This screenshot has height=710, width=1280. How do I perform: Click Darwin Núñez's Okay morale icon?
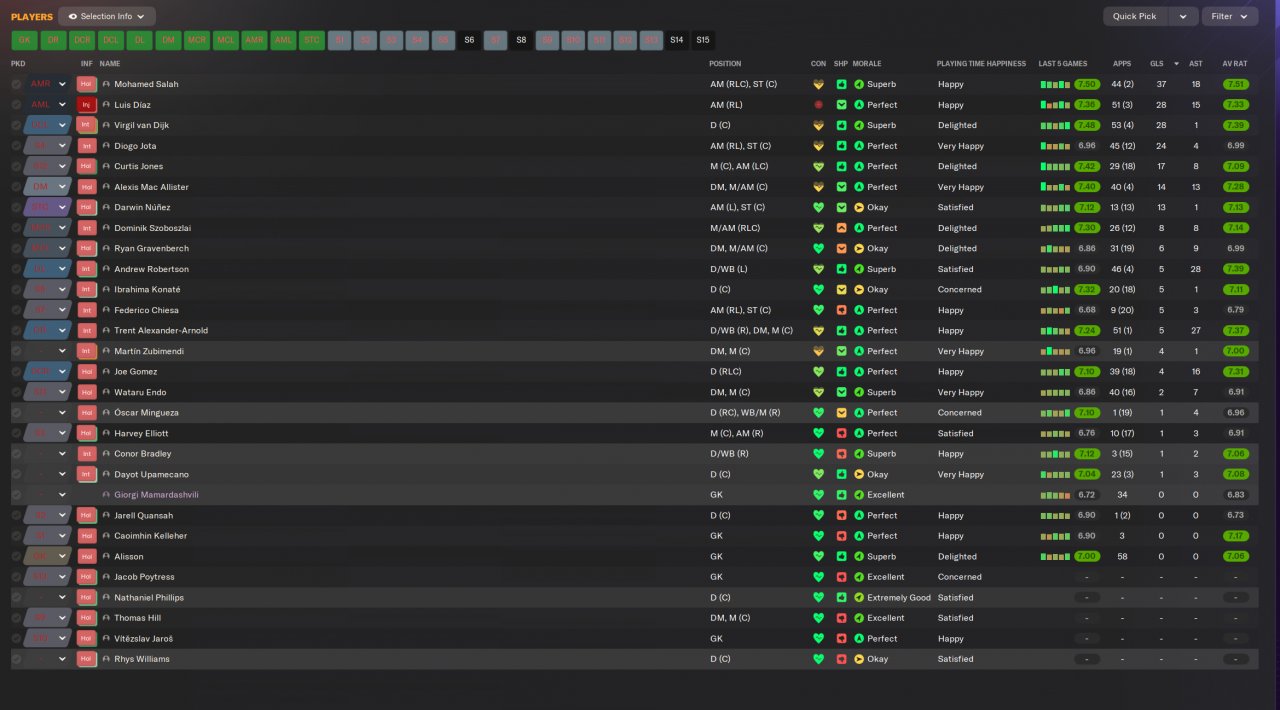tap(859, 207)
